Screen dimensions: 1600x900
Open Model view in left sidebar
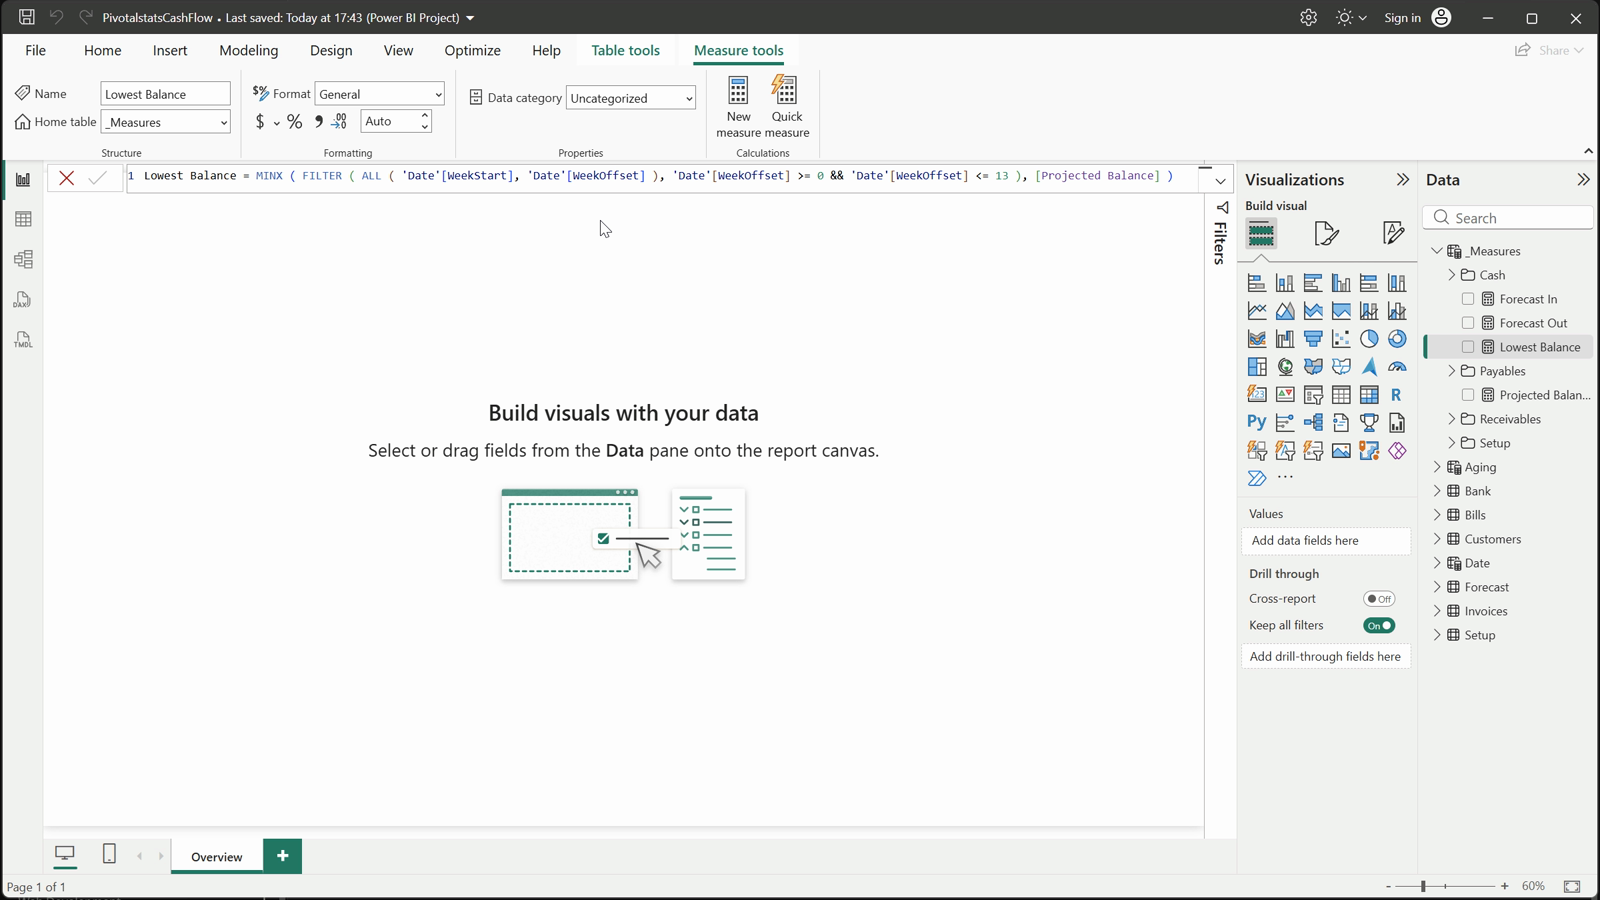23,260
